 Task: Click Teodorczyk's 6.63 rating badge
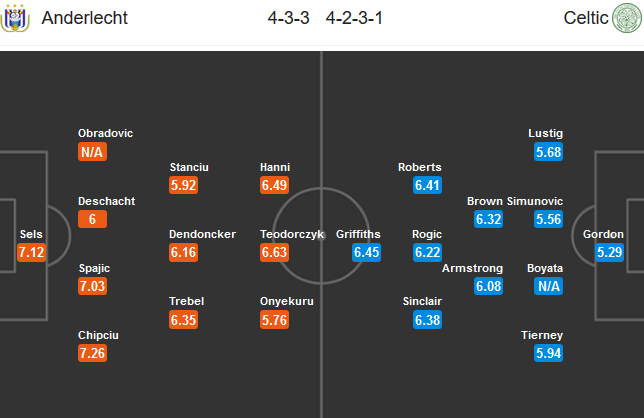pyautogui.click(x=274, y=252)
